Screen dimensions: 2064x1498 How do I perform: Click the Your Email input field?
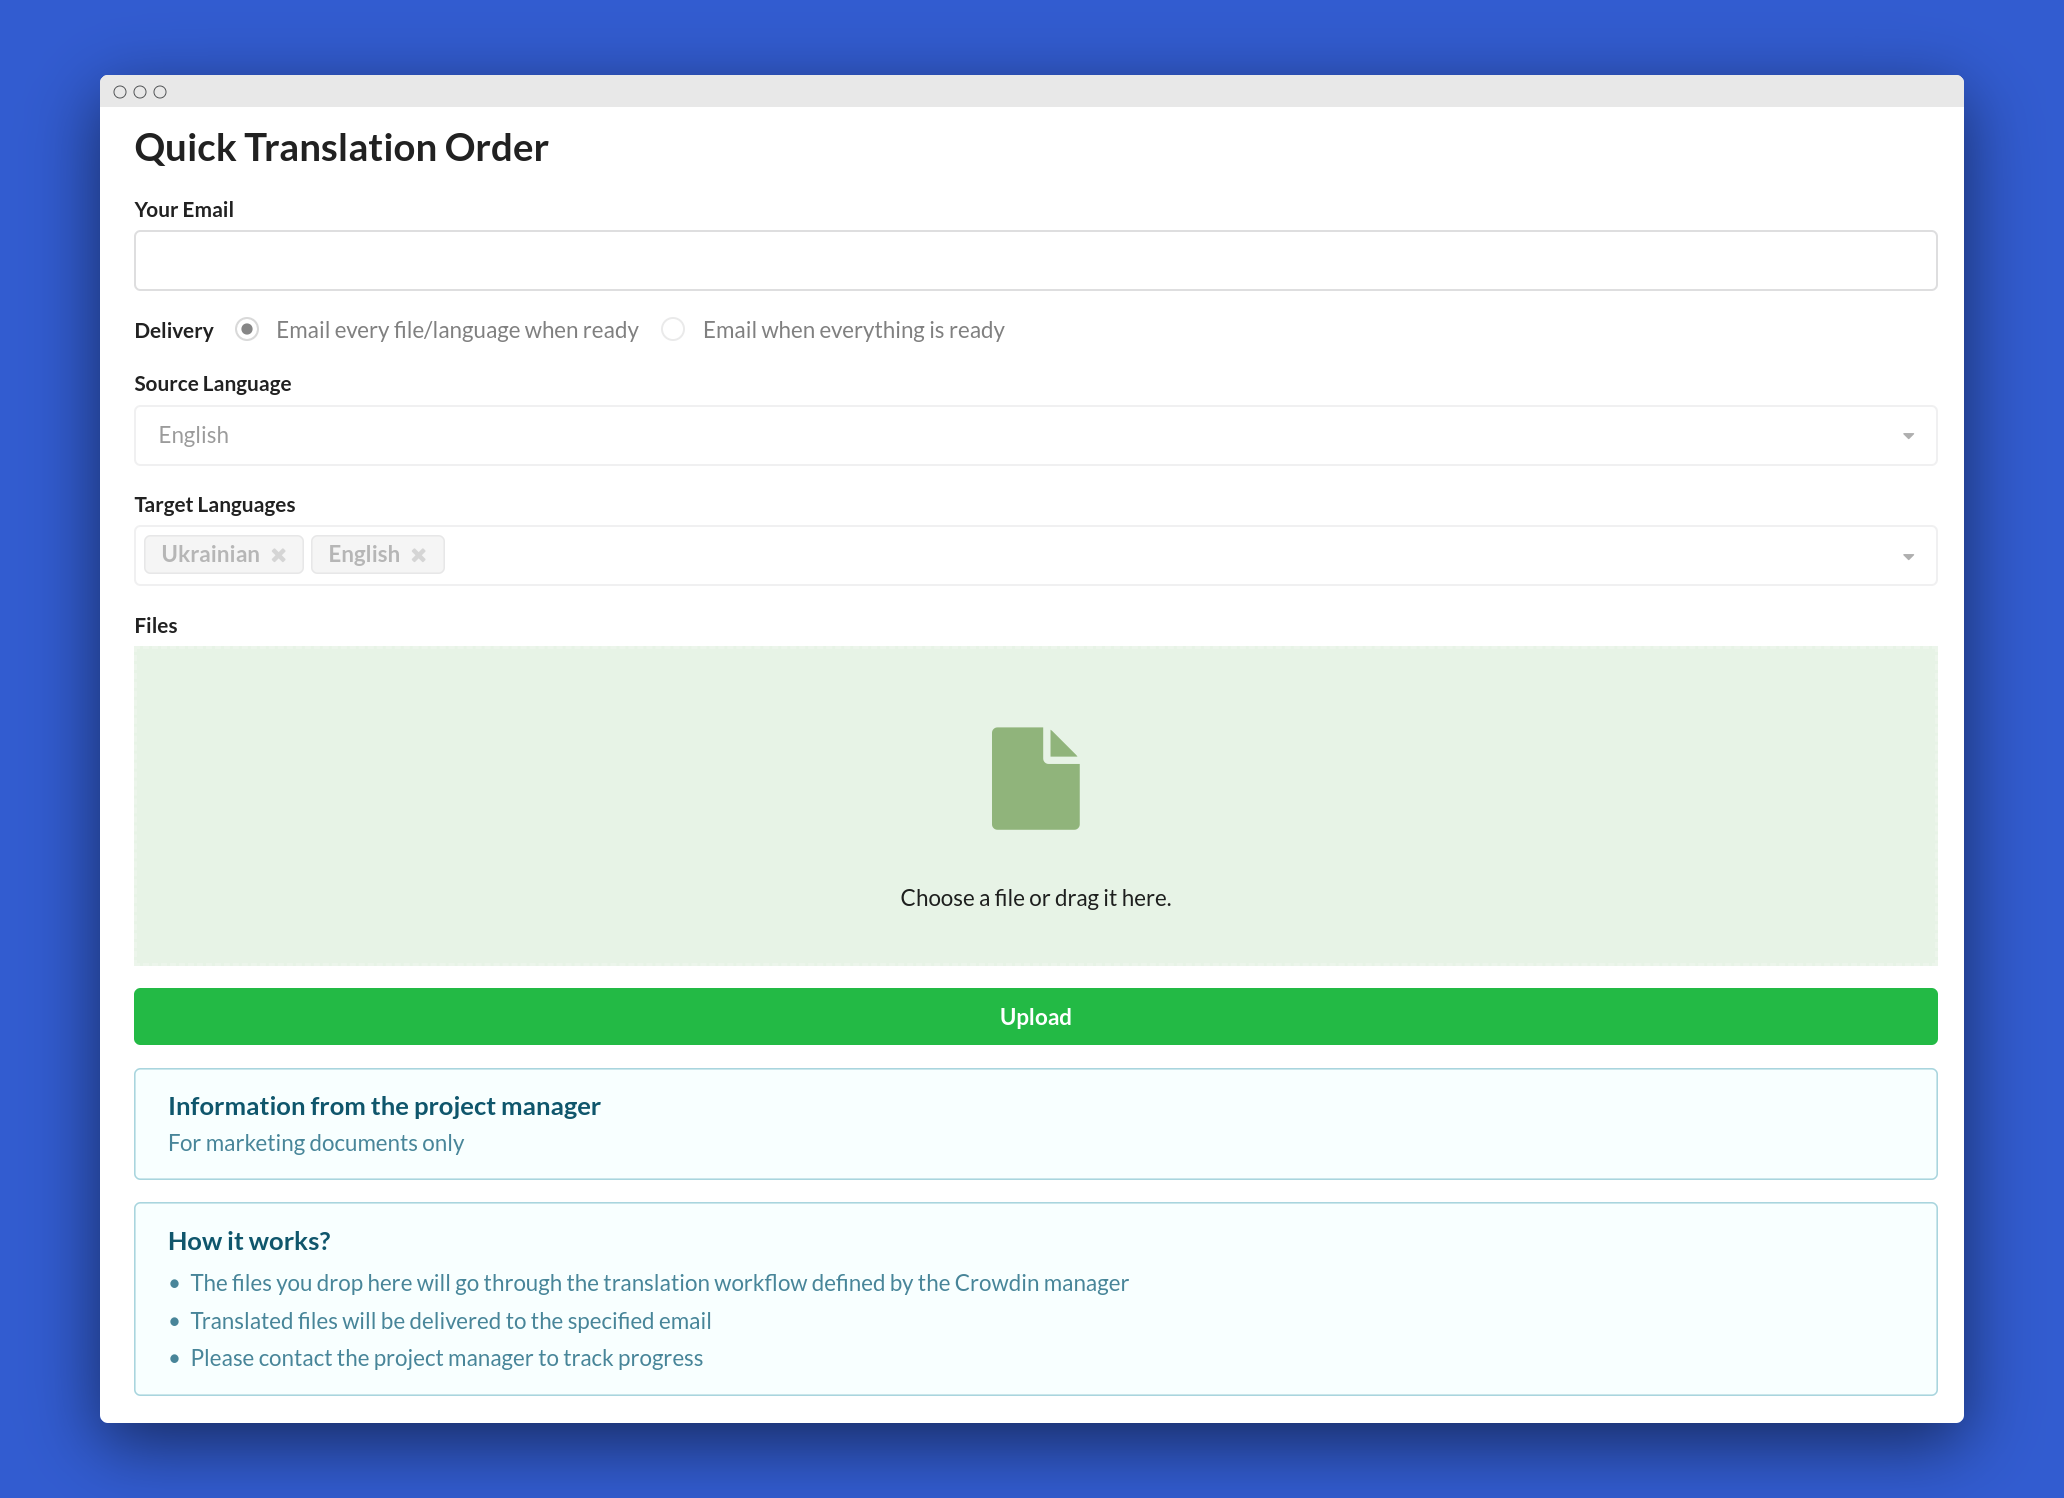coord(1035,261)
